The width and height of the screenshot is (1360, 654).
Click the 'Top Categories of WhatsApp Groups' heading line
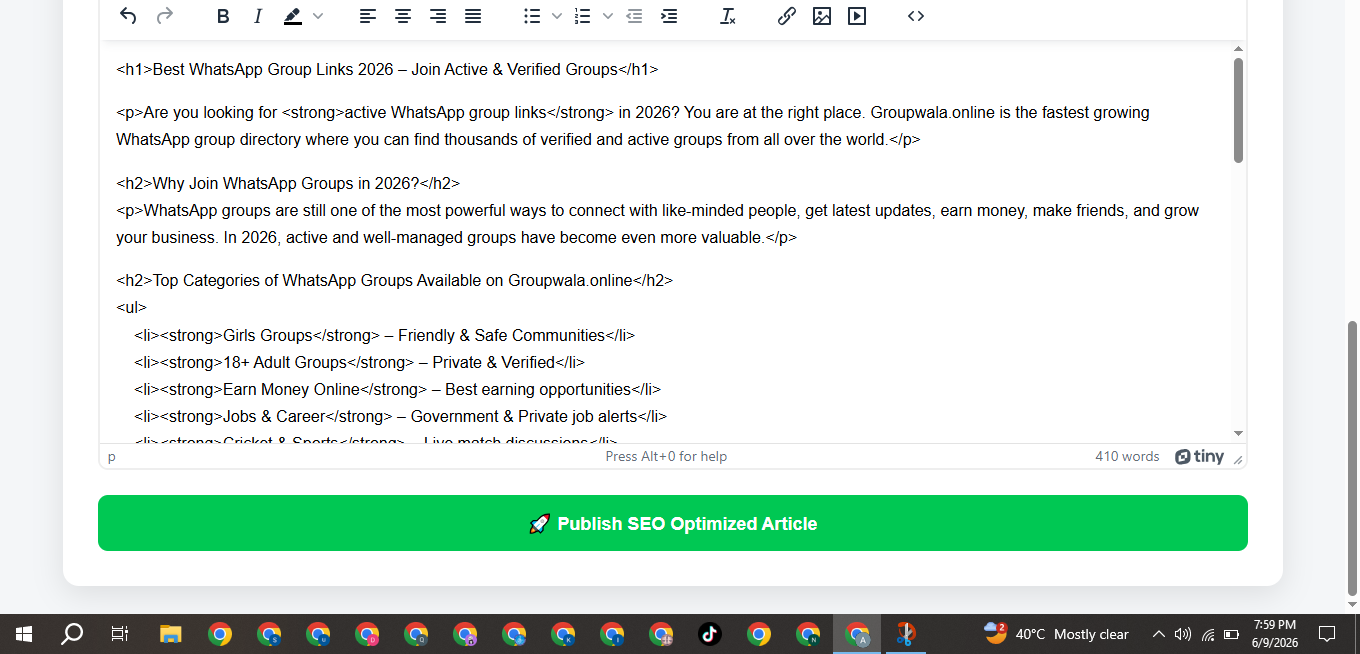tap(395, 281)
